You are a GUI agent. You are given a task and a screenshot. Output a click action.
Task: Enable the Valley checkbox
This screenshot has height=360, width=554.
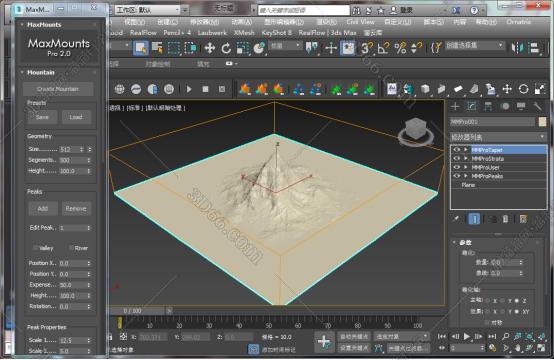(x=35, y=248)
